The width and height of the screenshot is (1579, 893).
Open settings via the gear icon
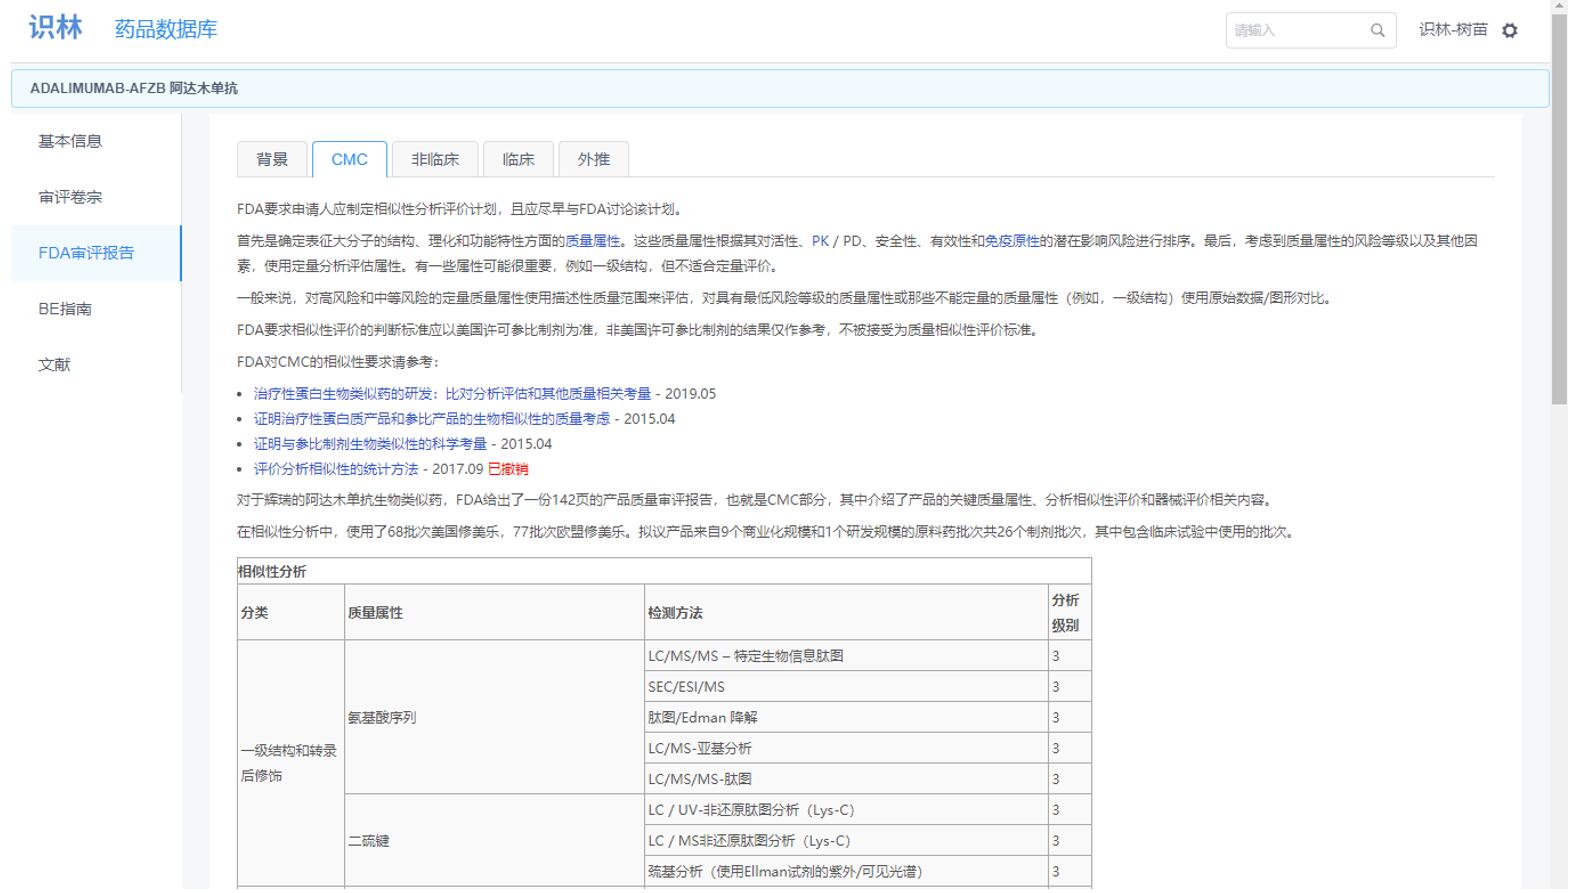(1510, 30)
